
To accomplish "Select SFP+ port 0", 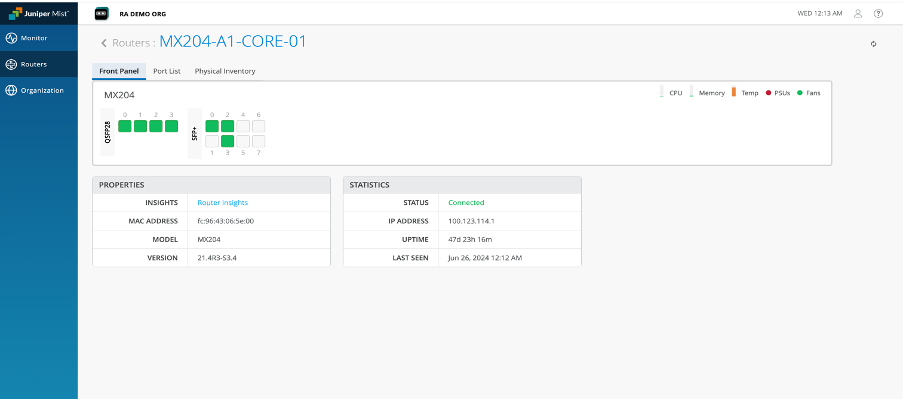I will click(212, 126).
